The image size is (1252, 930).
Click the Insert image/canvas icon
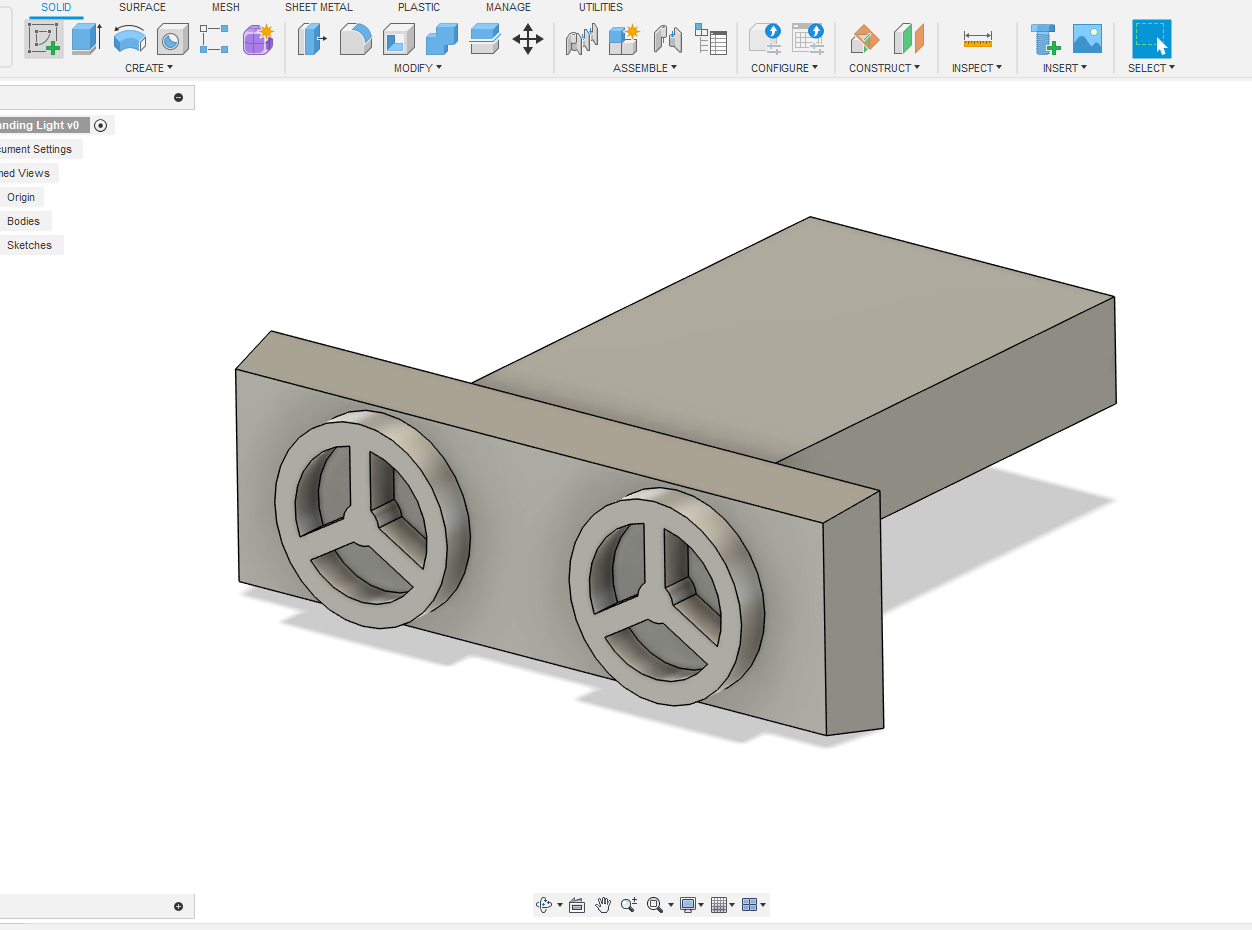(1087, 39)
